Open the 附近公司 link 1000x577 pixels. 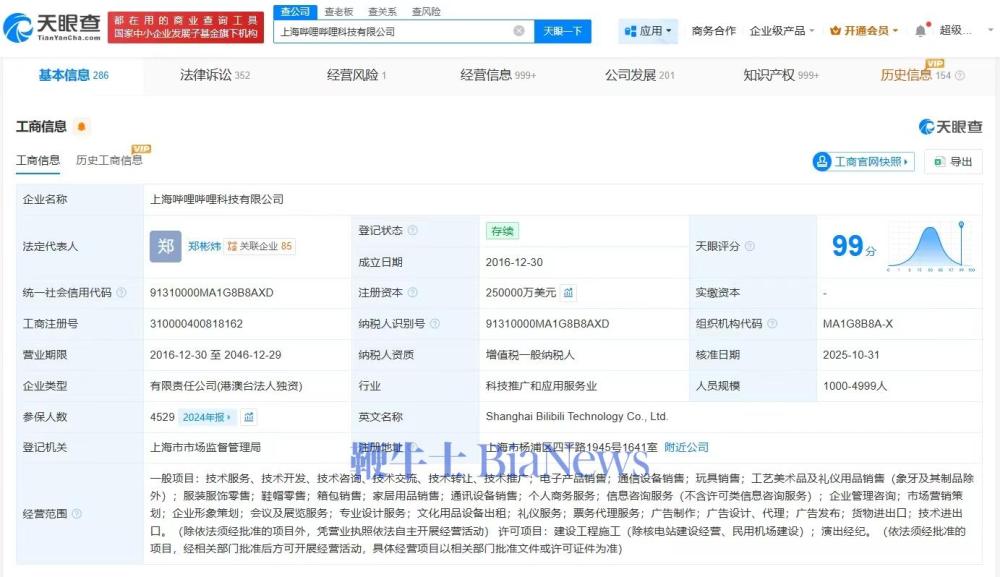(x=686, y=447)
